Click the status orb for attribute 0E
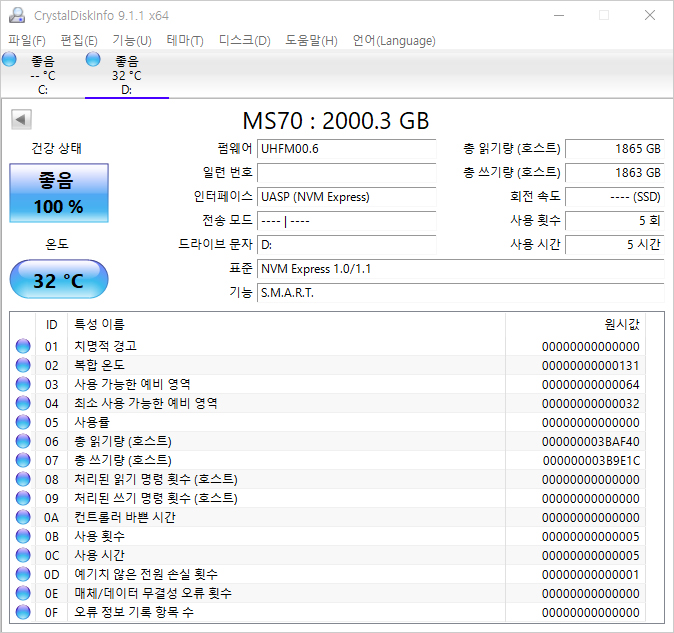Viewport: 674px width, 633px height. tap(23, 593)
